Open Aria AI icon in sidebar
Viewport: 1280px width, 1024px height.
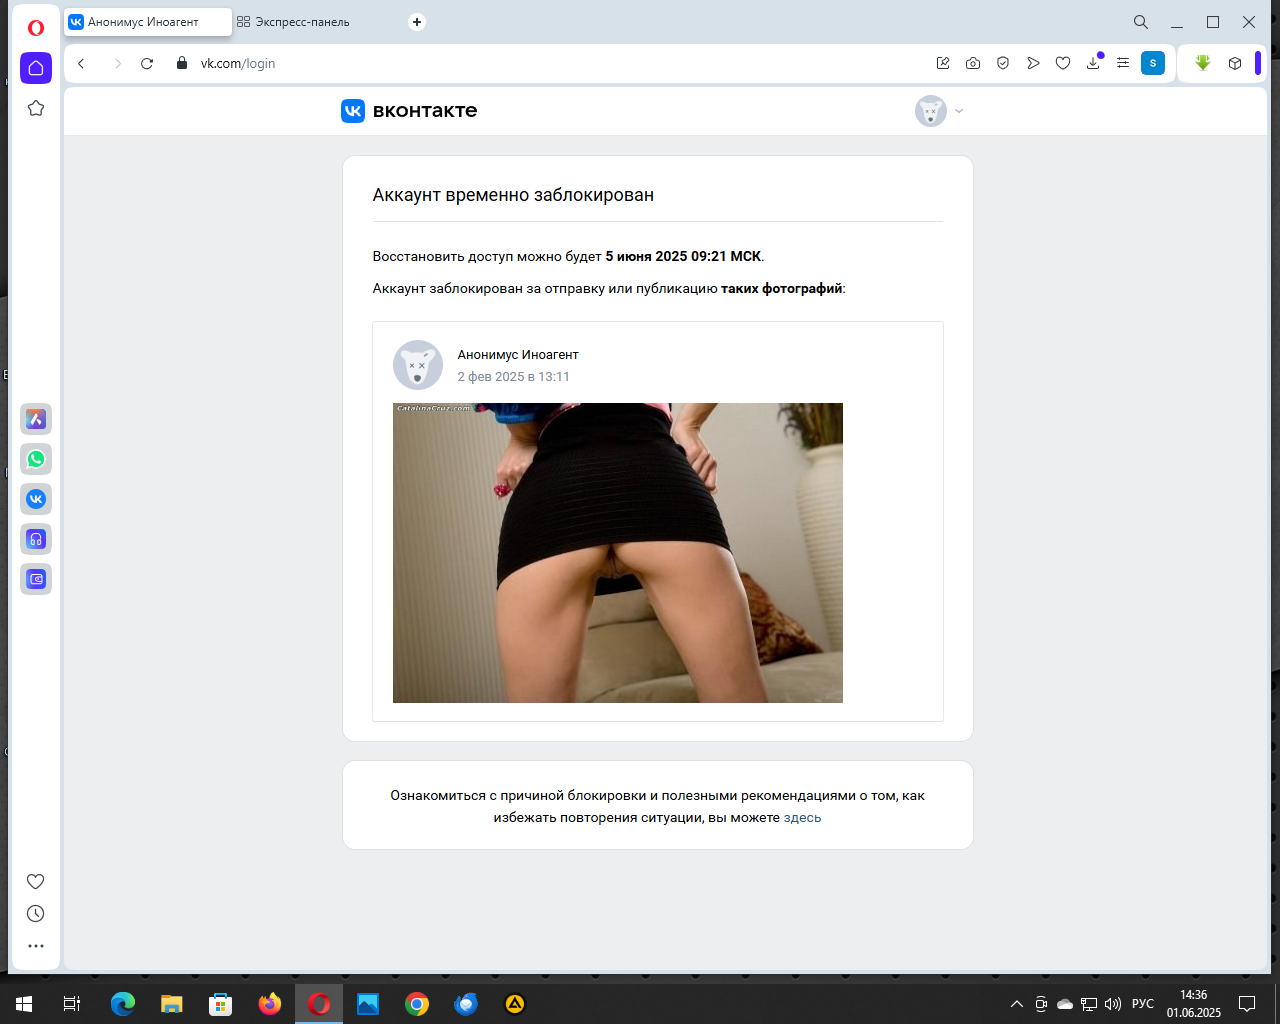36,419
